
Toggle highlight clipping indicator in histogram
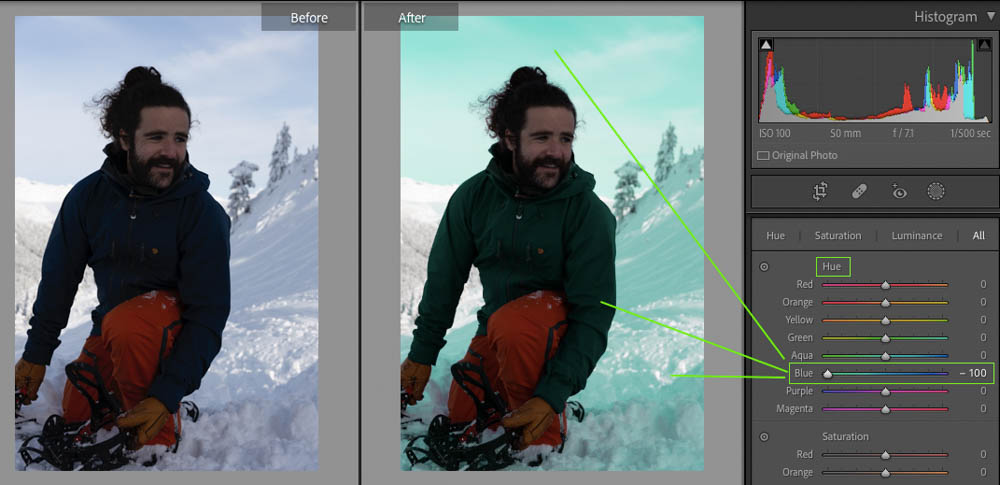coord(983,45)
